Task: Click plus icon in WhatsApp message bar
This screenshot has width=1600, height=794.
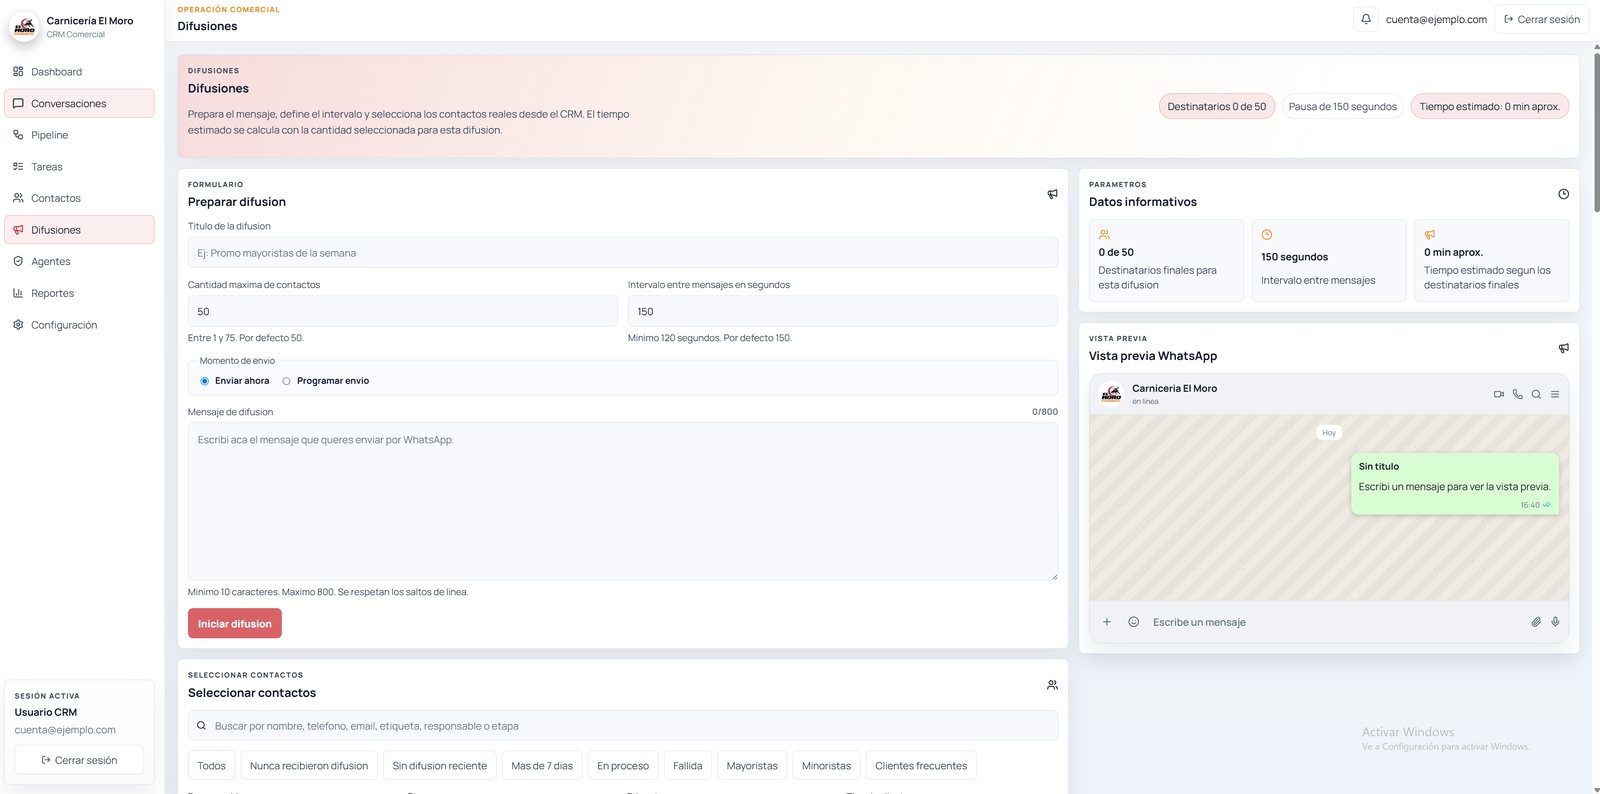Action: [x=1107, y=622]
